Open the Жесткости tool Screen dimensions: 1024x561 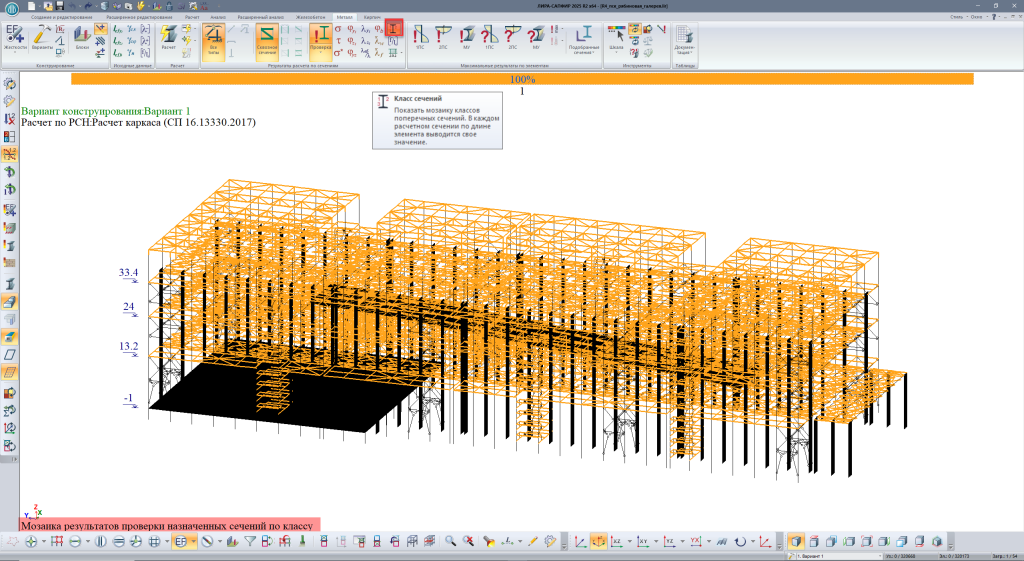click(x=16, y=38)
